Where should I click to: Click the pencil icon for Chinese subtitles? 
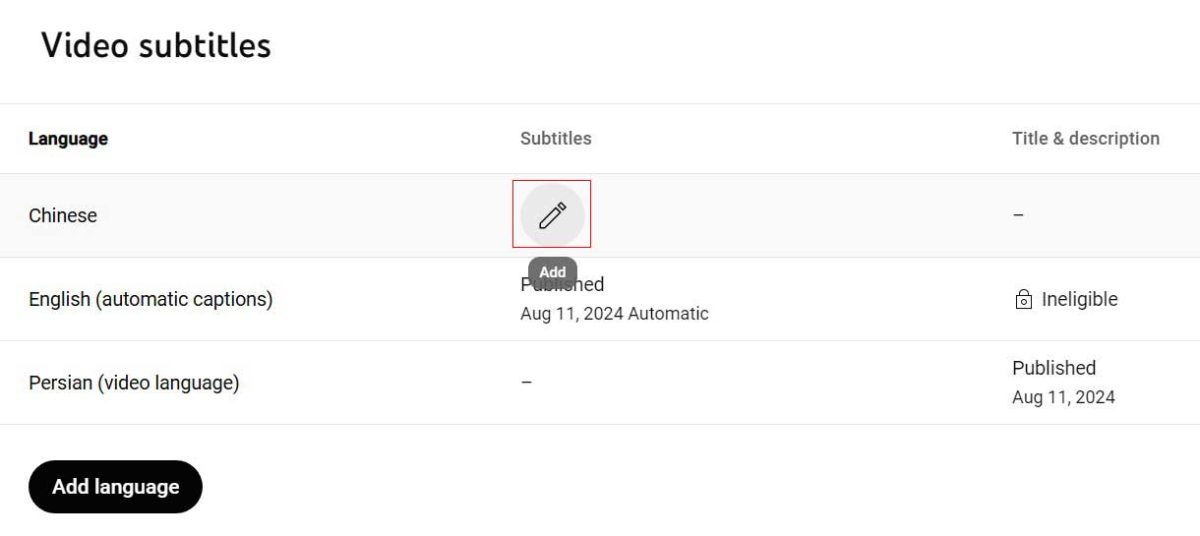pos(552,215)
